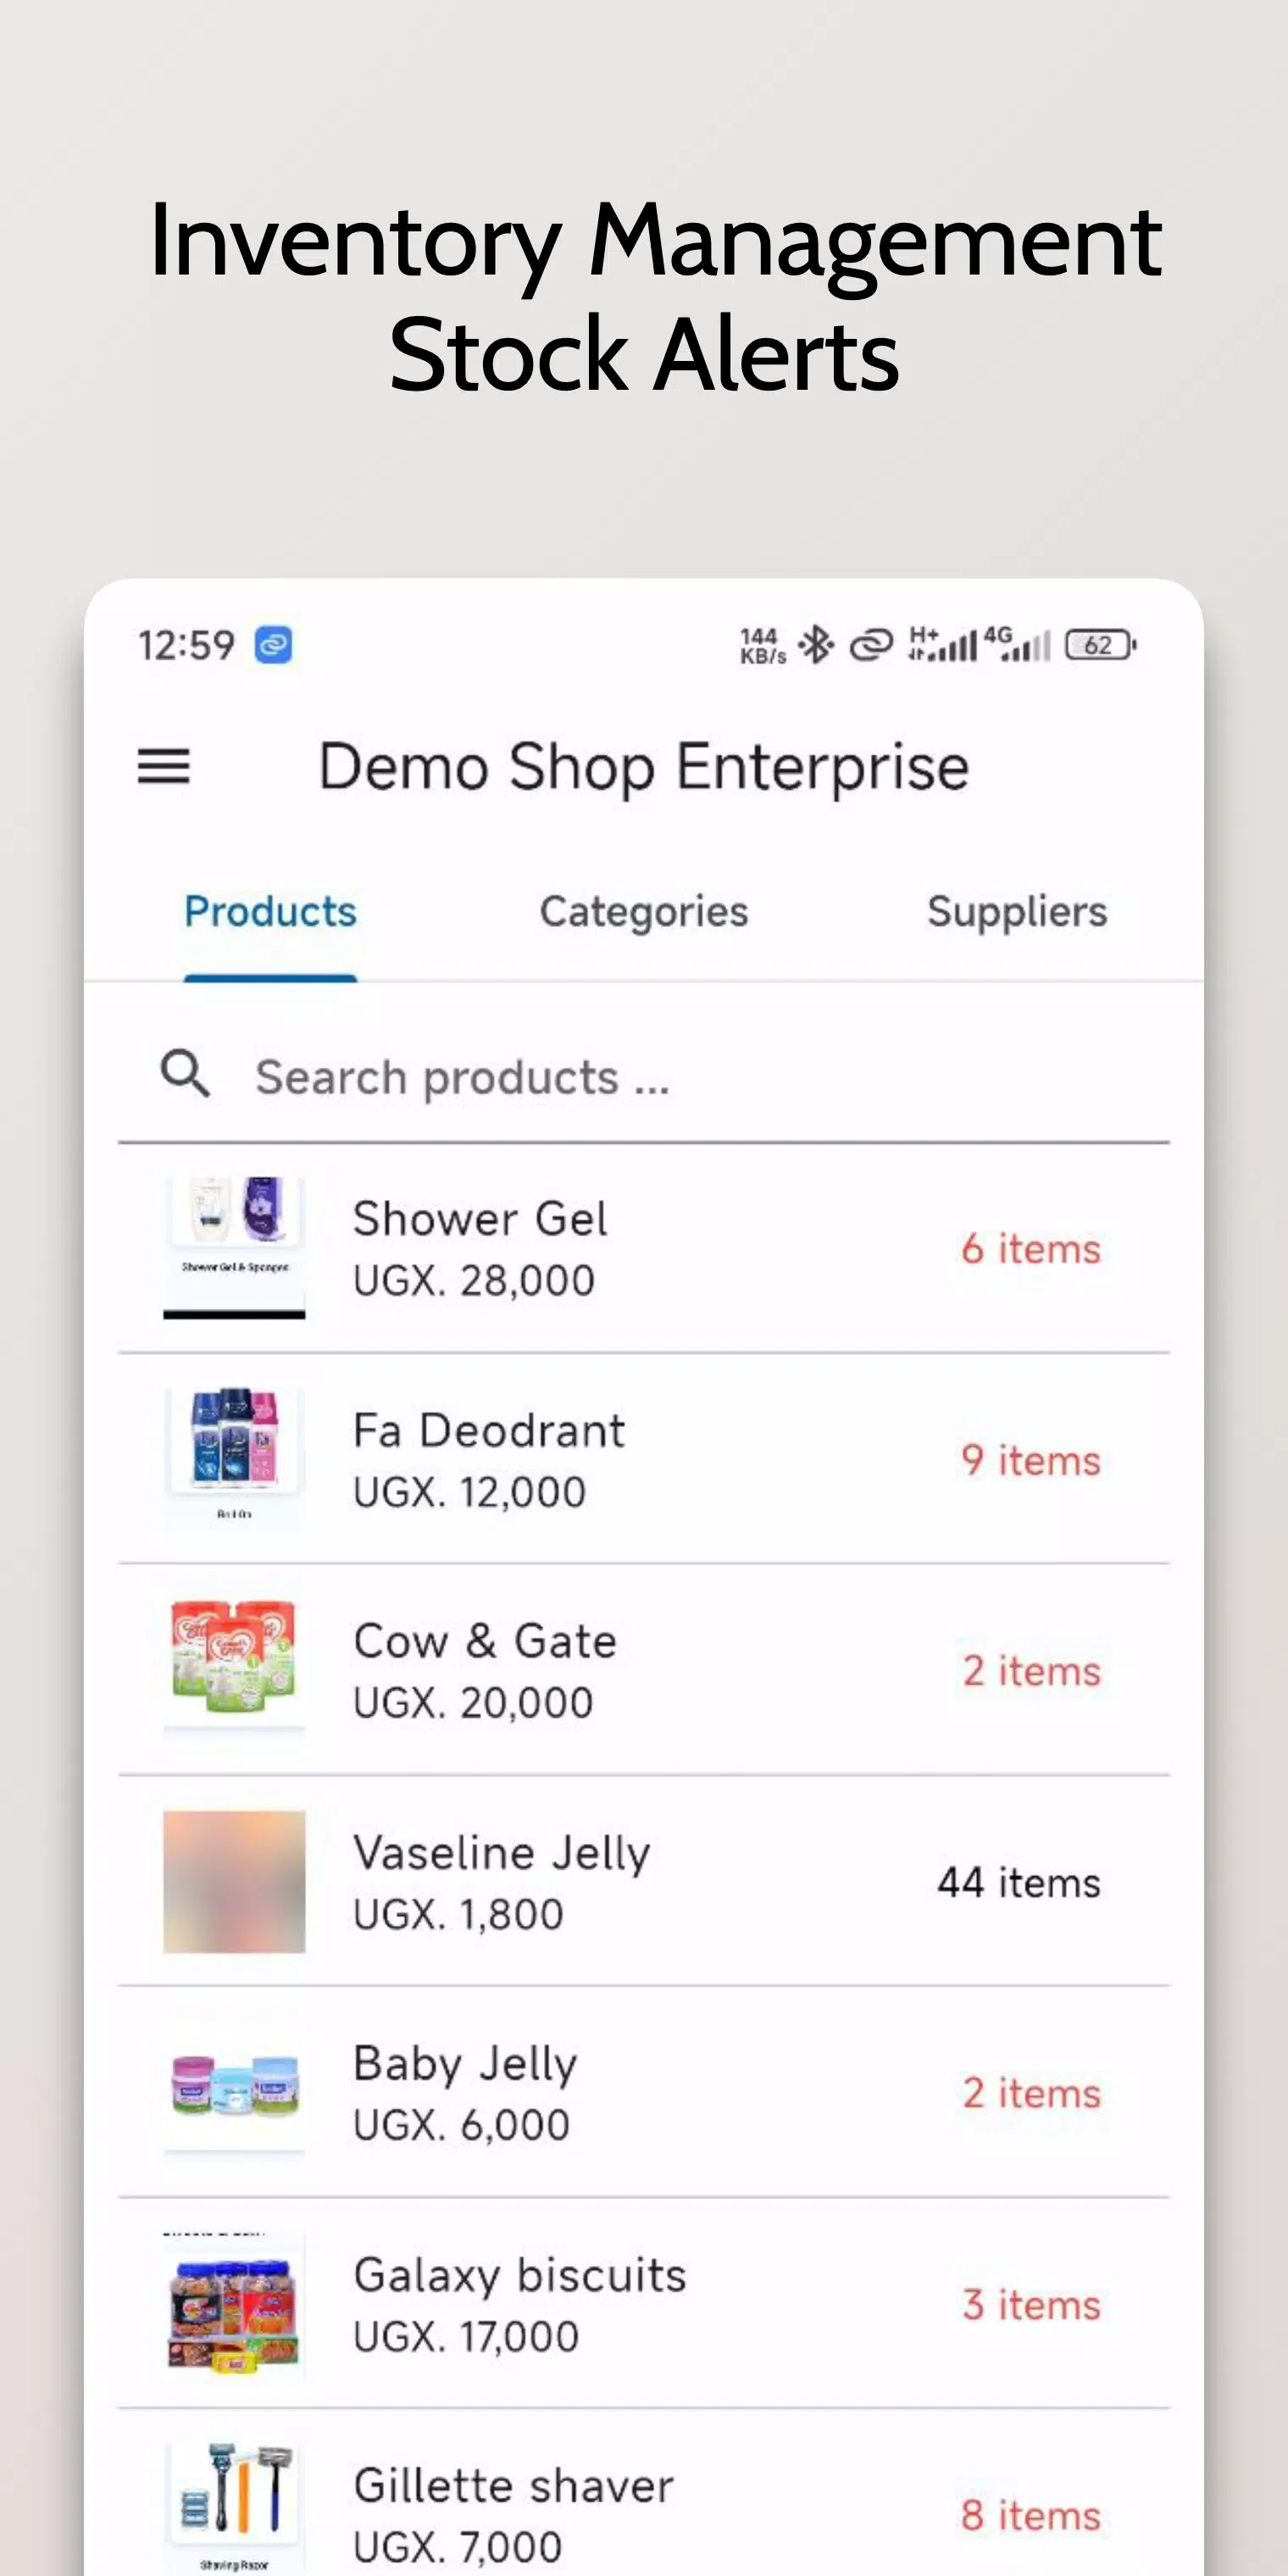Image resolution: width=1288 pixels, height=2576 pixels.
Task: Tap the 44 items stock count
Action: (1018, 1883)
